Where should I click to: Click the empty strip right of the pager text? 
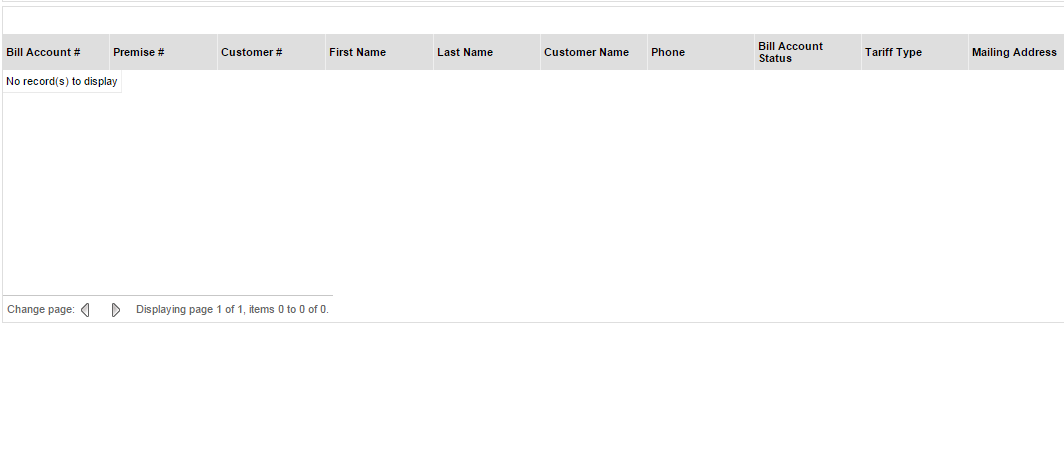click(x=700, y=309)
